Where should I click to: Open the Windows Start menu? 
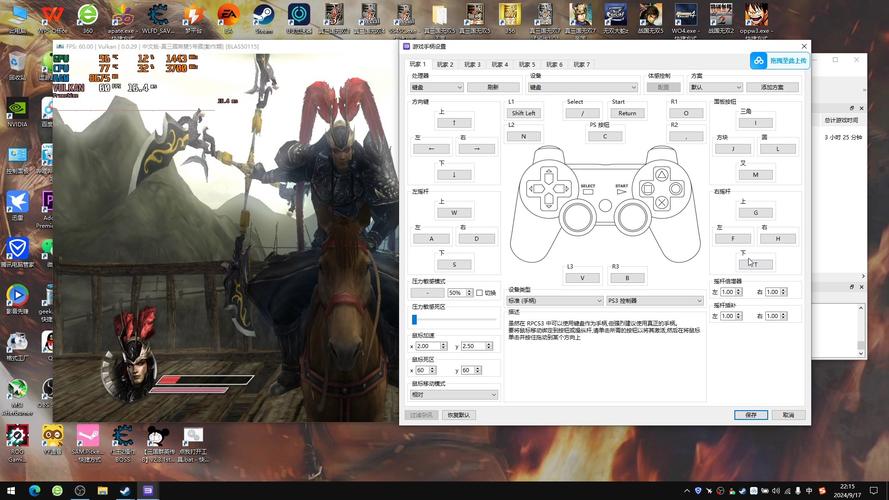(10, 491)
